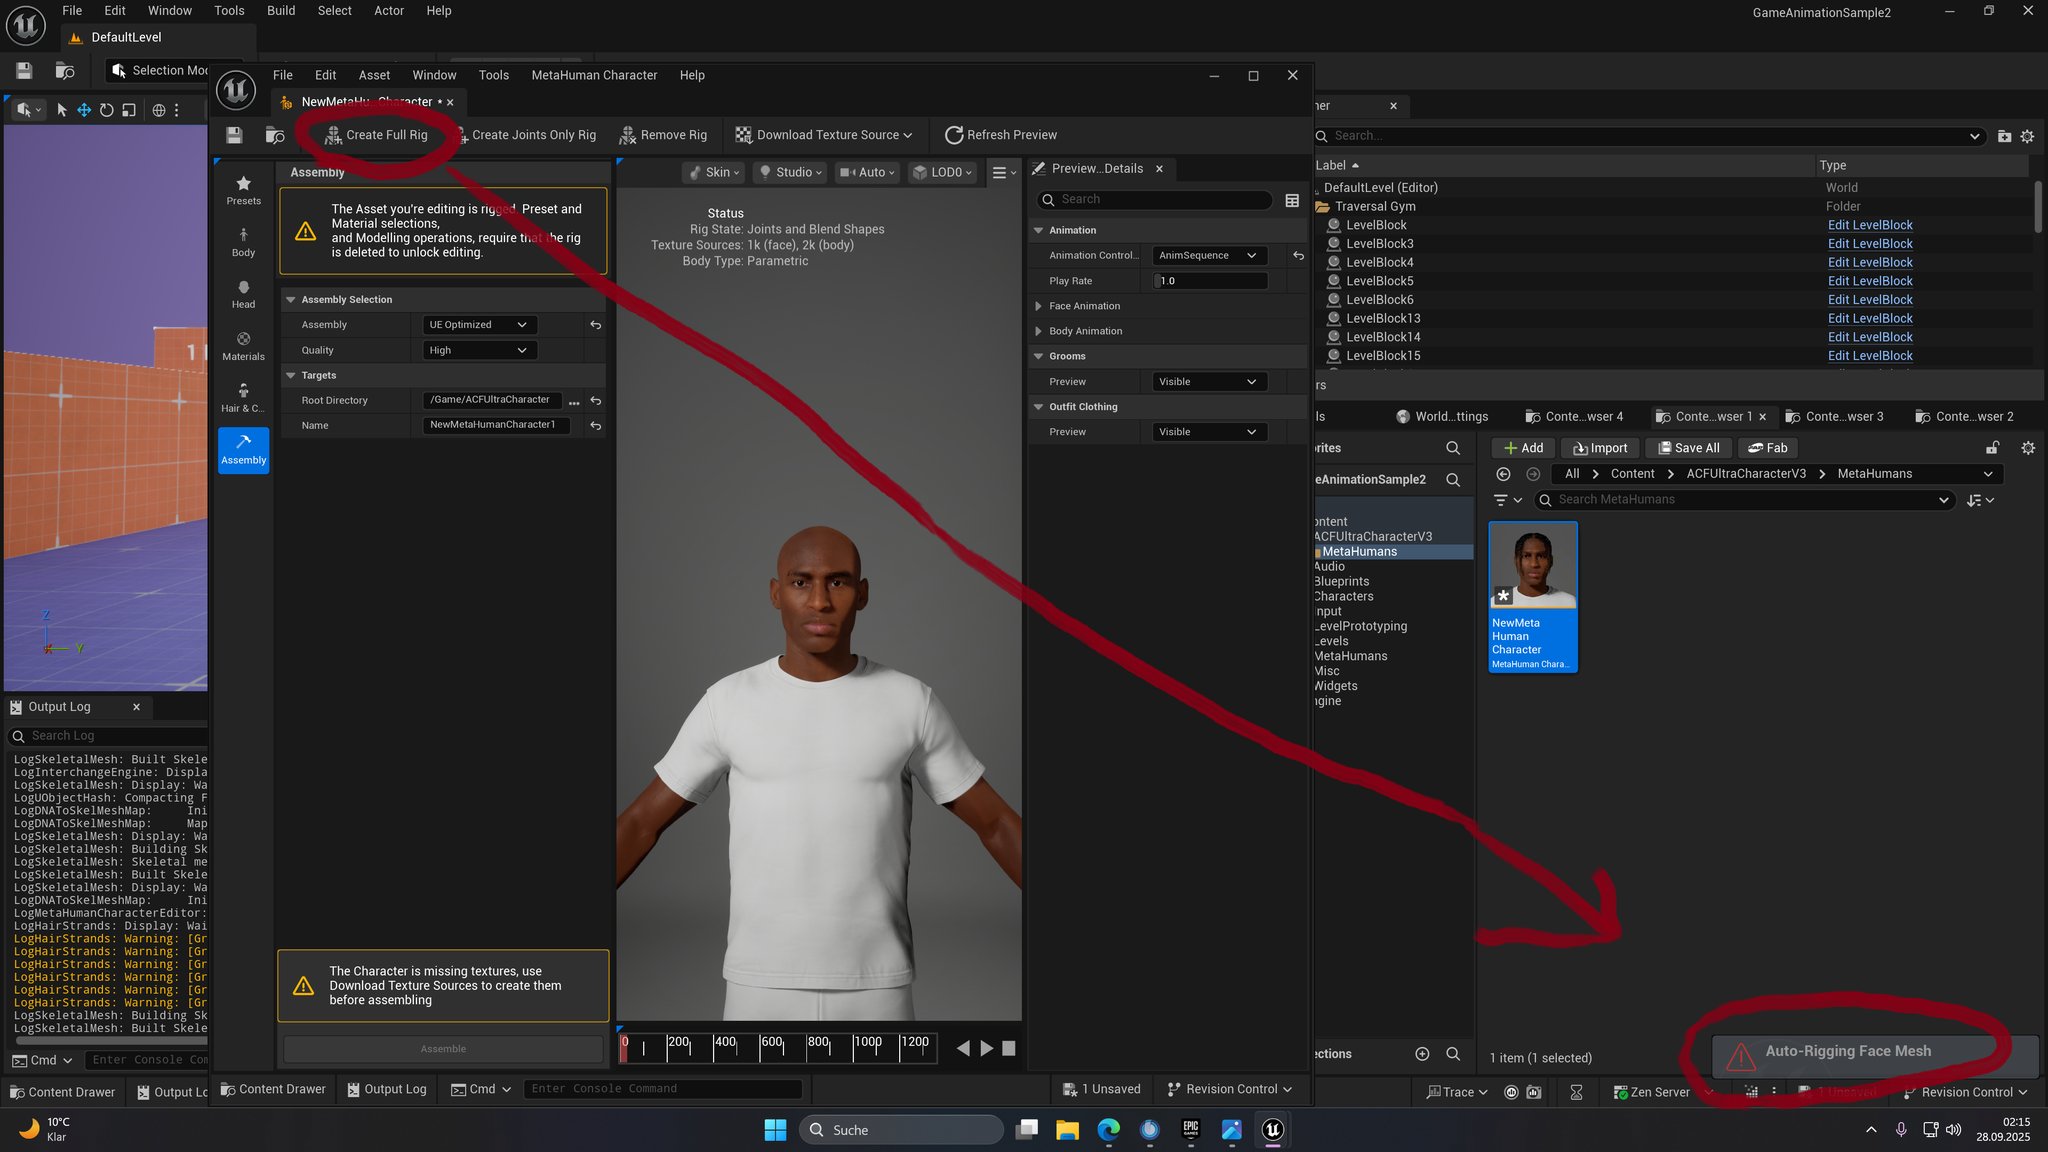Image resolution: width=2048 pixels, height=1152 pixels.
Task: Click Search MetaHumans field
Action: [1745, 500]
